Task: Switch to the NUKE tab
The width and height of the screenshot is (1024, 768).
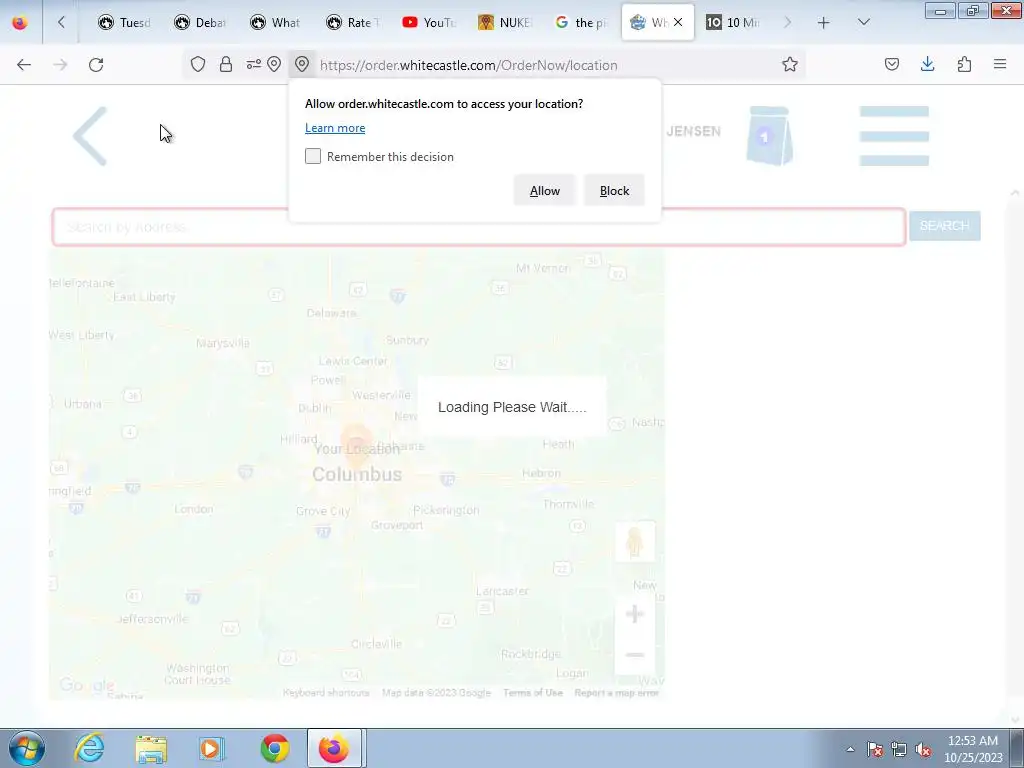Action: click(505, 22)
